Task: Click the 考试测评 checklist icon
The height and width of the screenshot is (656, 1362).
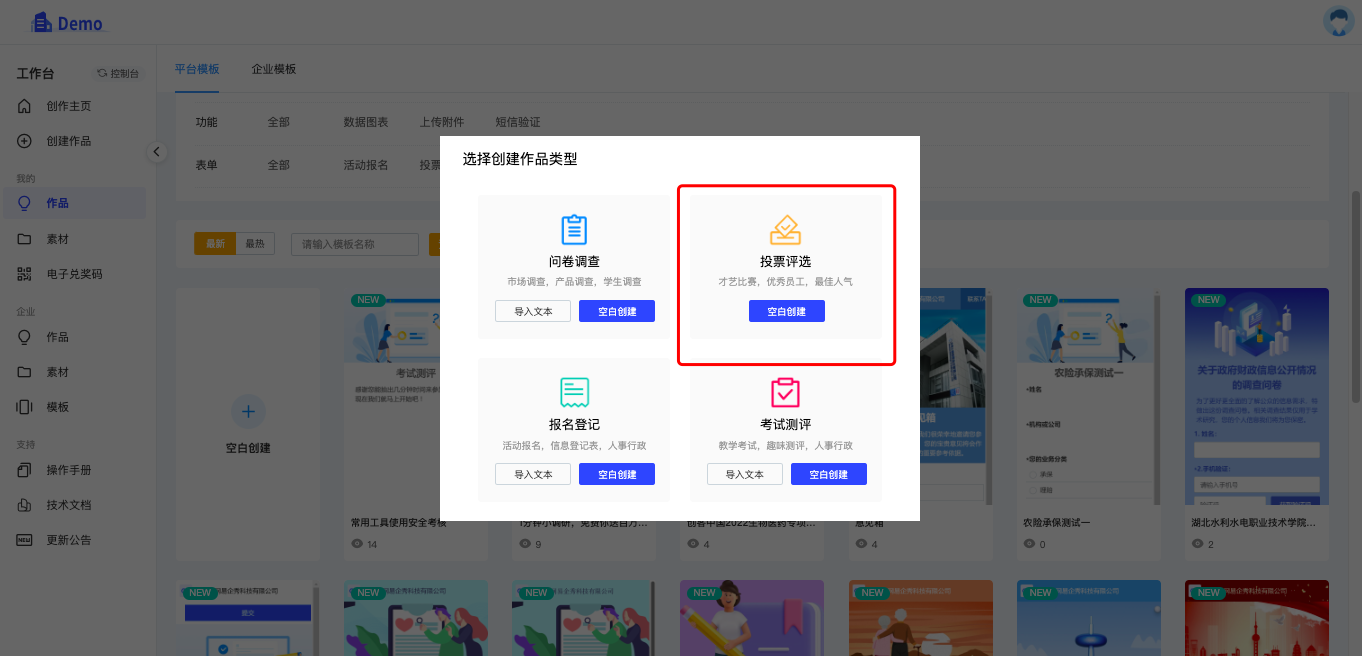Action: coord(785,392)
